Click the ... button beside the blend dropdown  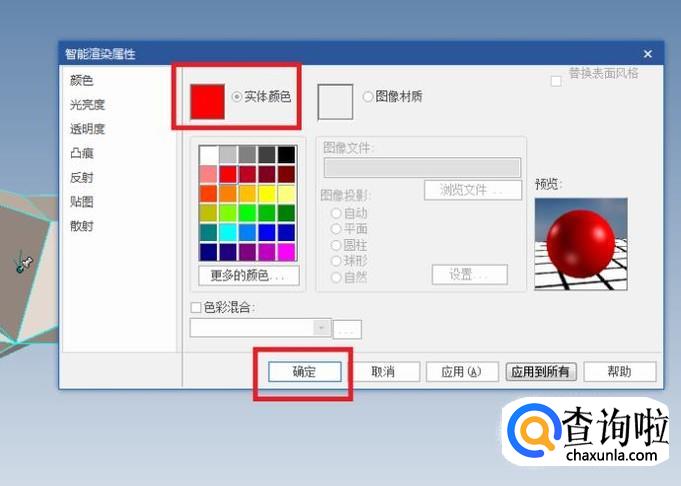point(347,330)
